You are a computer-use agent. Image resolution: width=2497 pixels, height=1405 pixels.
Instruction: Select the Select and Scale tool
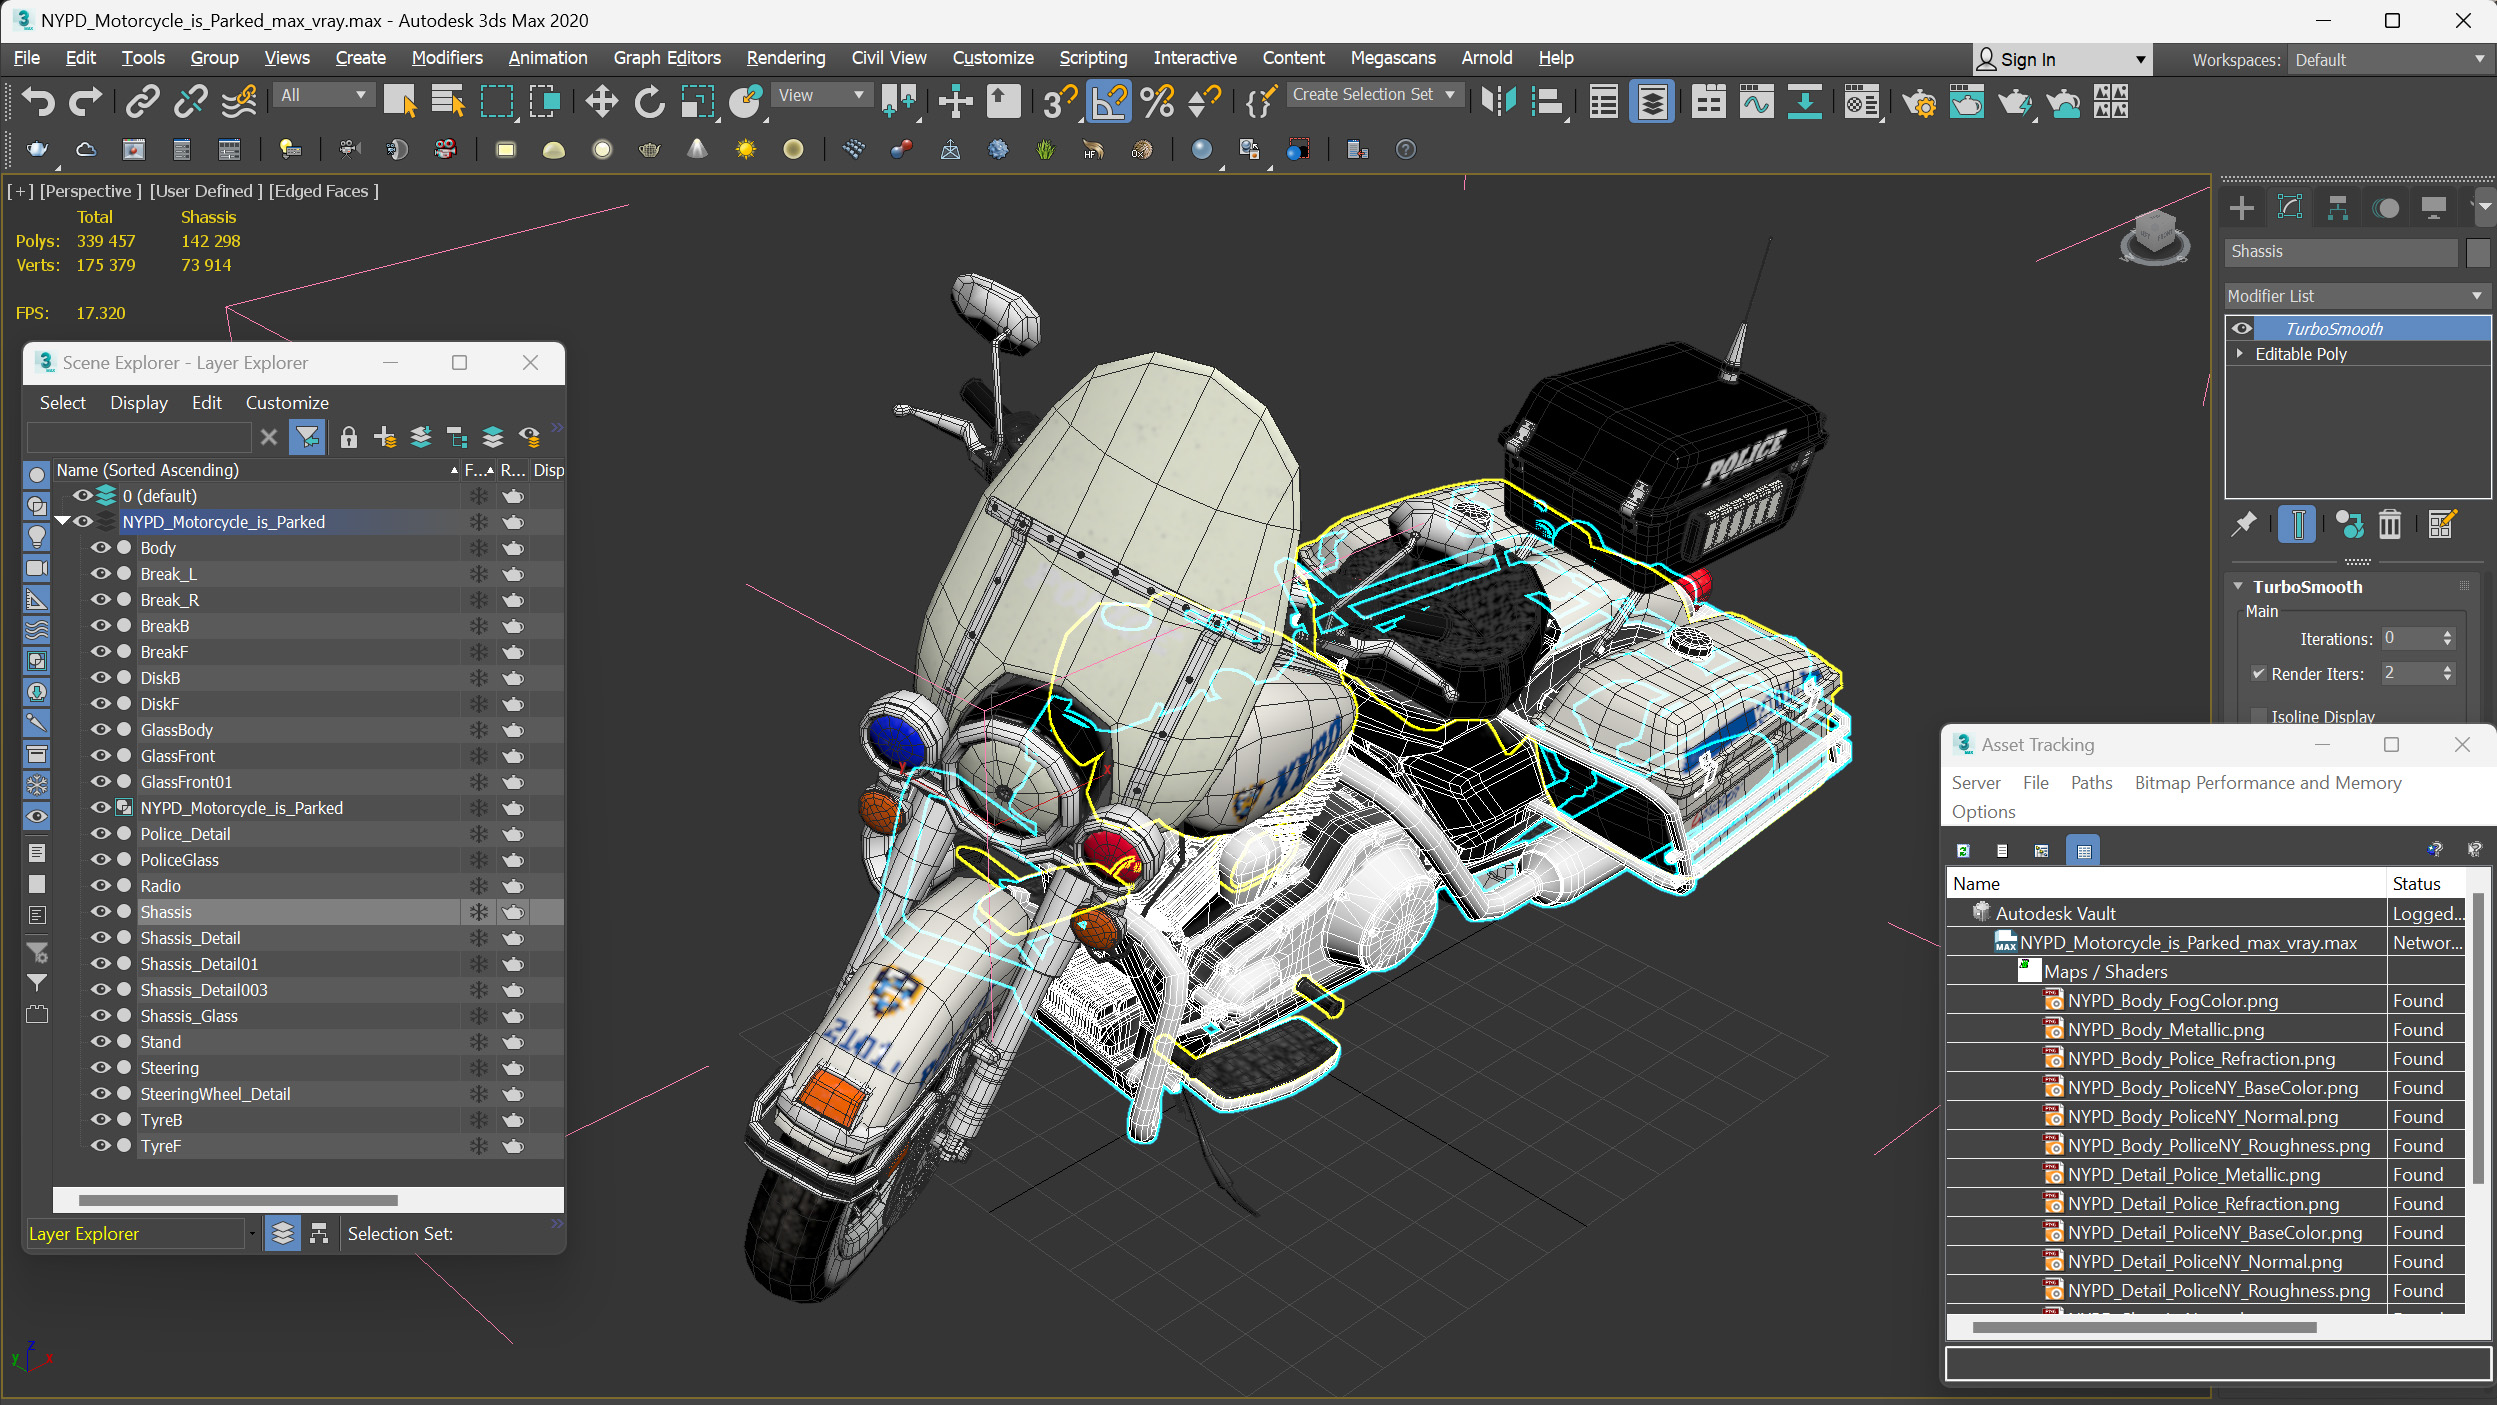[x=698, y=101]
